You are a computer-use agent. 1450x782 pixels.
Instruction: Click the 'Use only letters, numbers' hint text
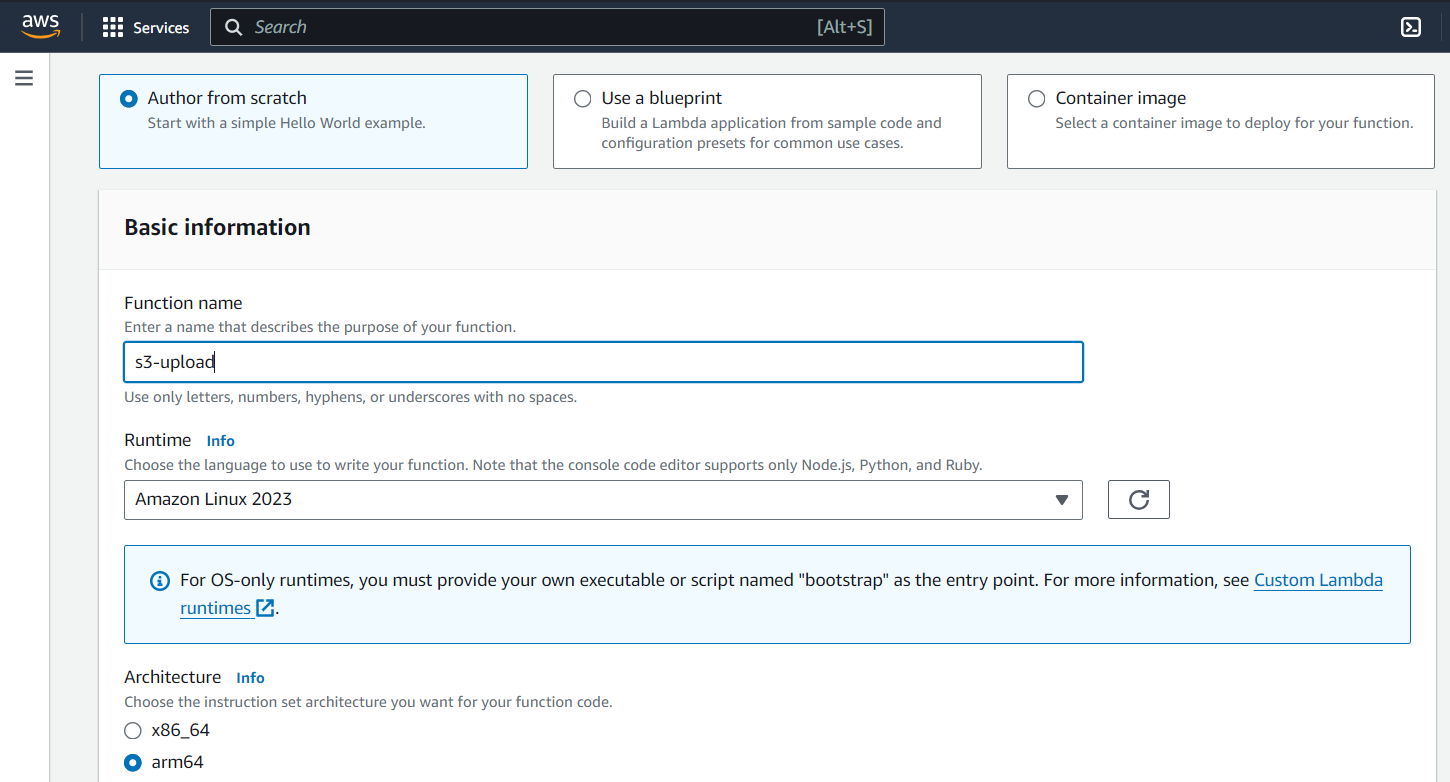[350, 397]
